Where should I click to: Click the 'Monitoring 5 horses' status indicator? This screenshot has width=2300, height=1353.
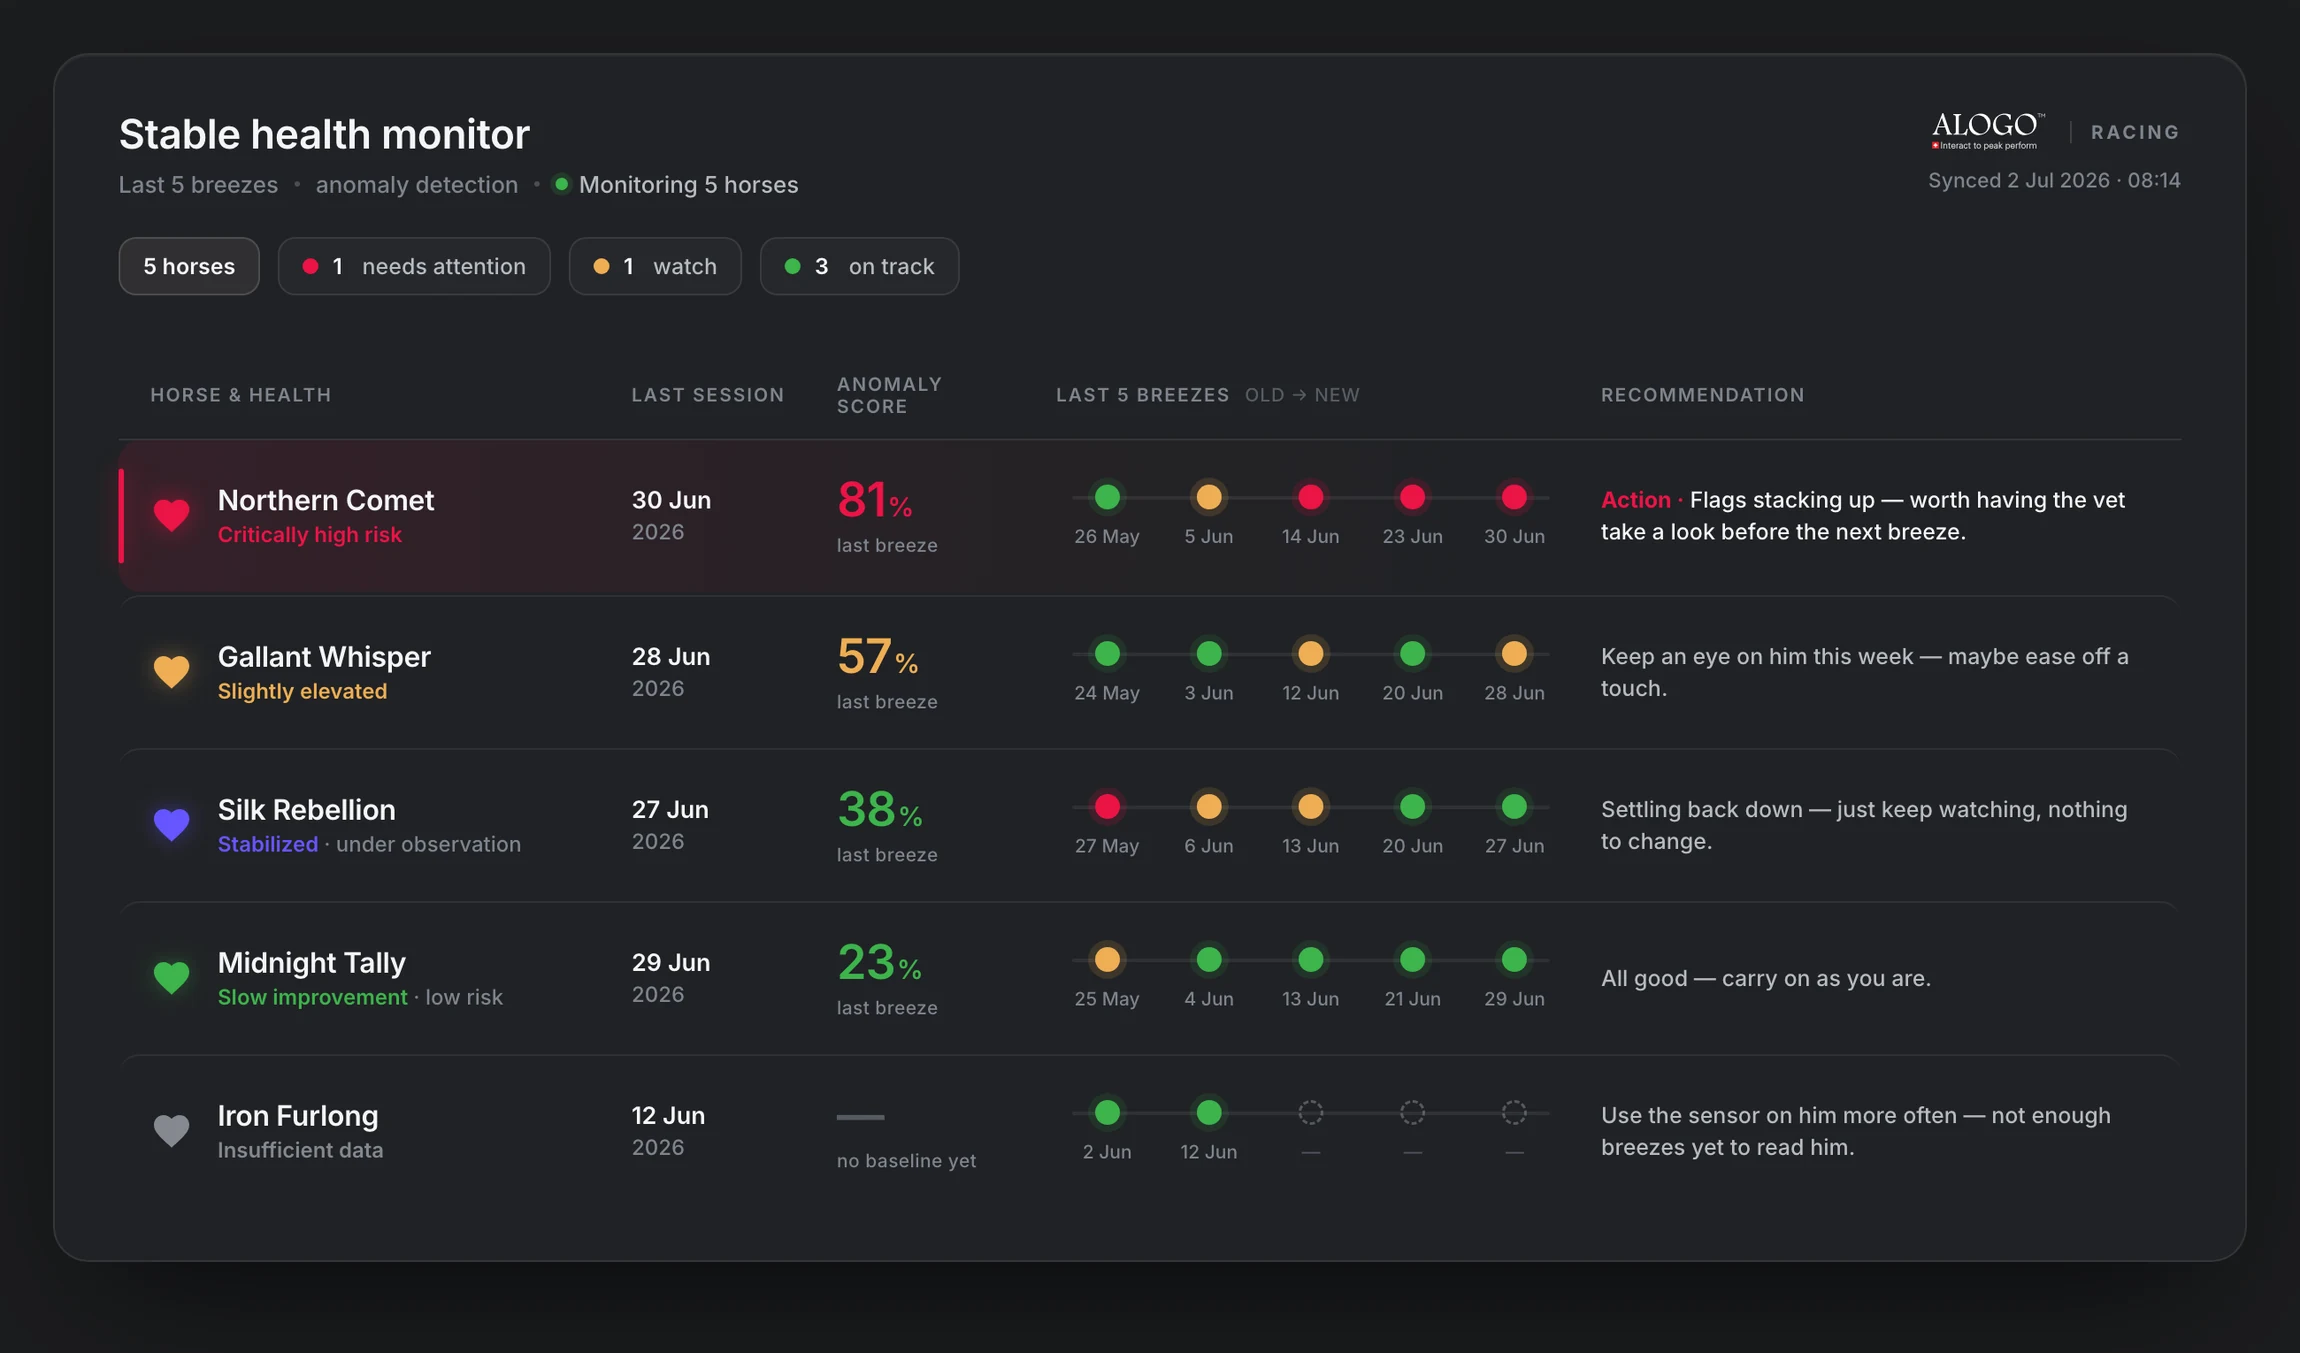point(676,185)
